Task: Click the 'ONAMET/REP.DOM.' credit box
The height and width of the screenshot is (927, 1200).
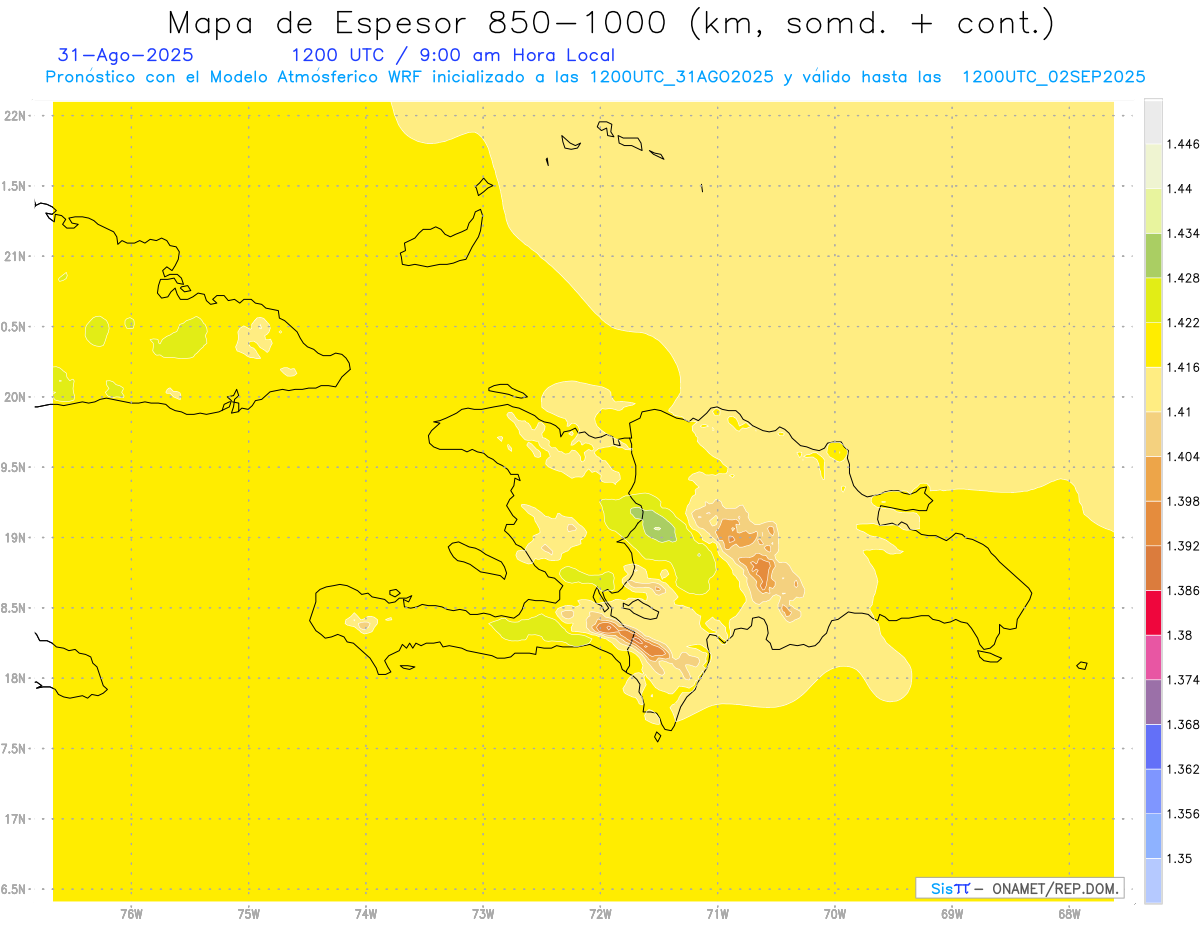Action: coord(1020,888)
